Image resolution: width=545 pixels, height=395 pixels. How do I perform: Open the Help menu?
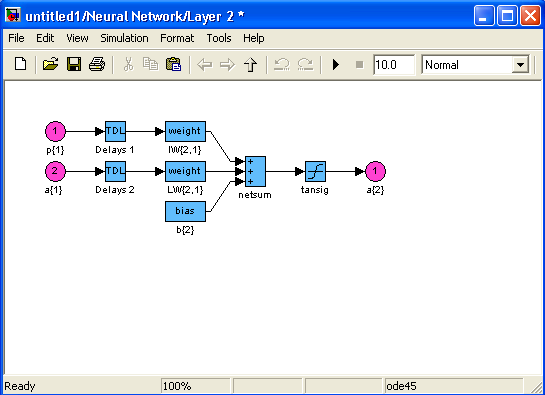coord(253,38)
